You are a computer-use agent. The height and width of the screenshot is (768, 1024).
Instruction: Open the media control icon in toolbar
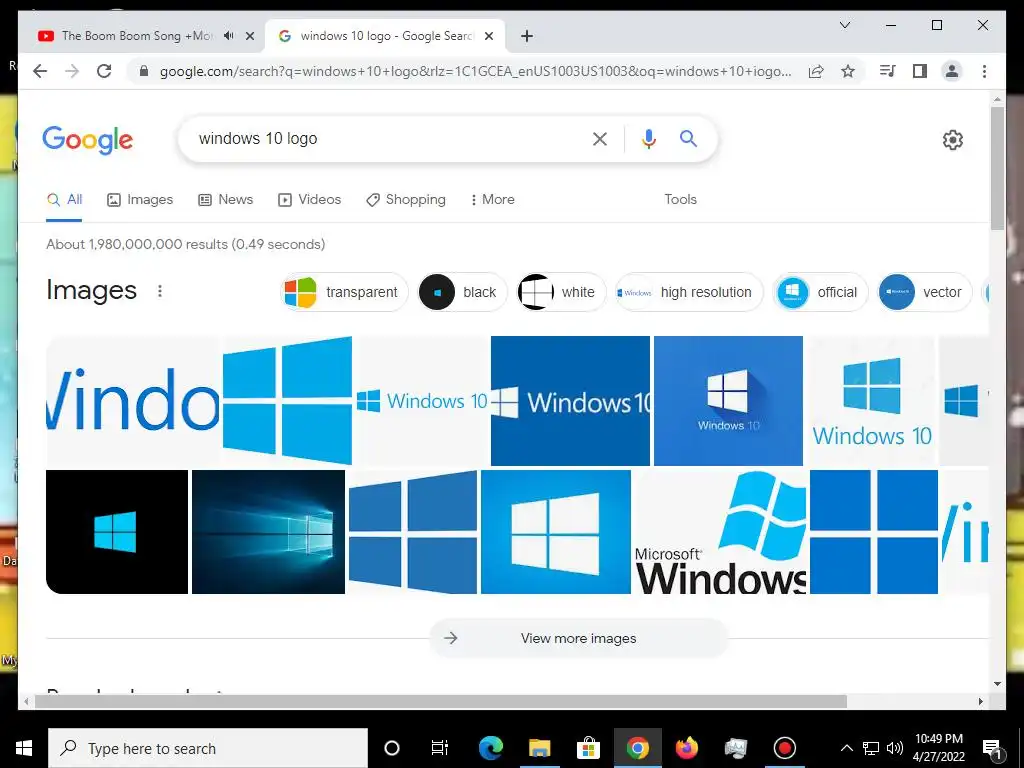(x=888, y=71)
